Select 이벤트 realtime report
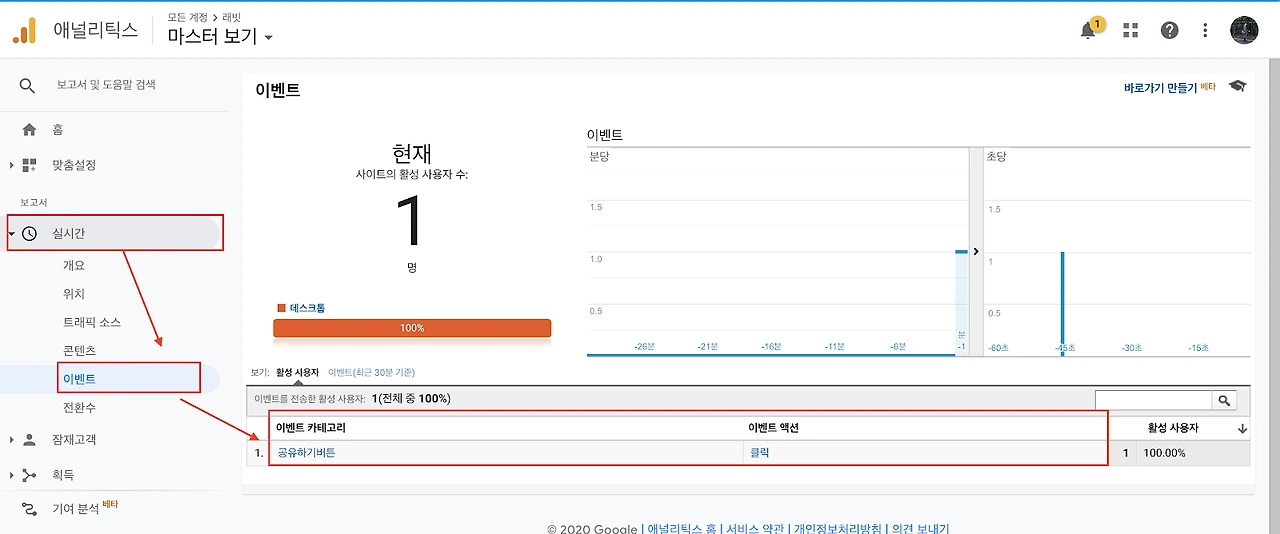Image resolution: width=1280 pixels, height=534 pixels. click(80, 379)
